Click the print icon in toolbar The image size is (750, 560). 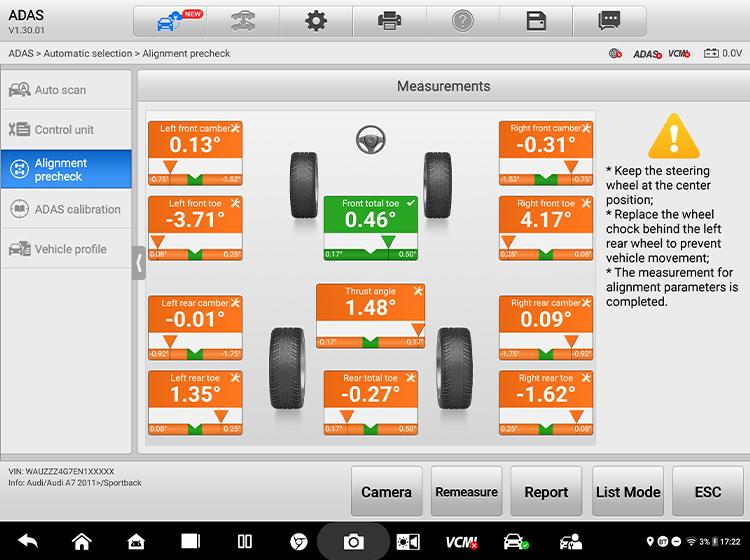[389, 21]
